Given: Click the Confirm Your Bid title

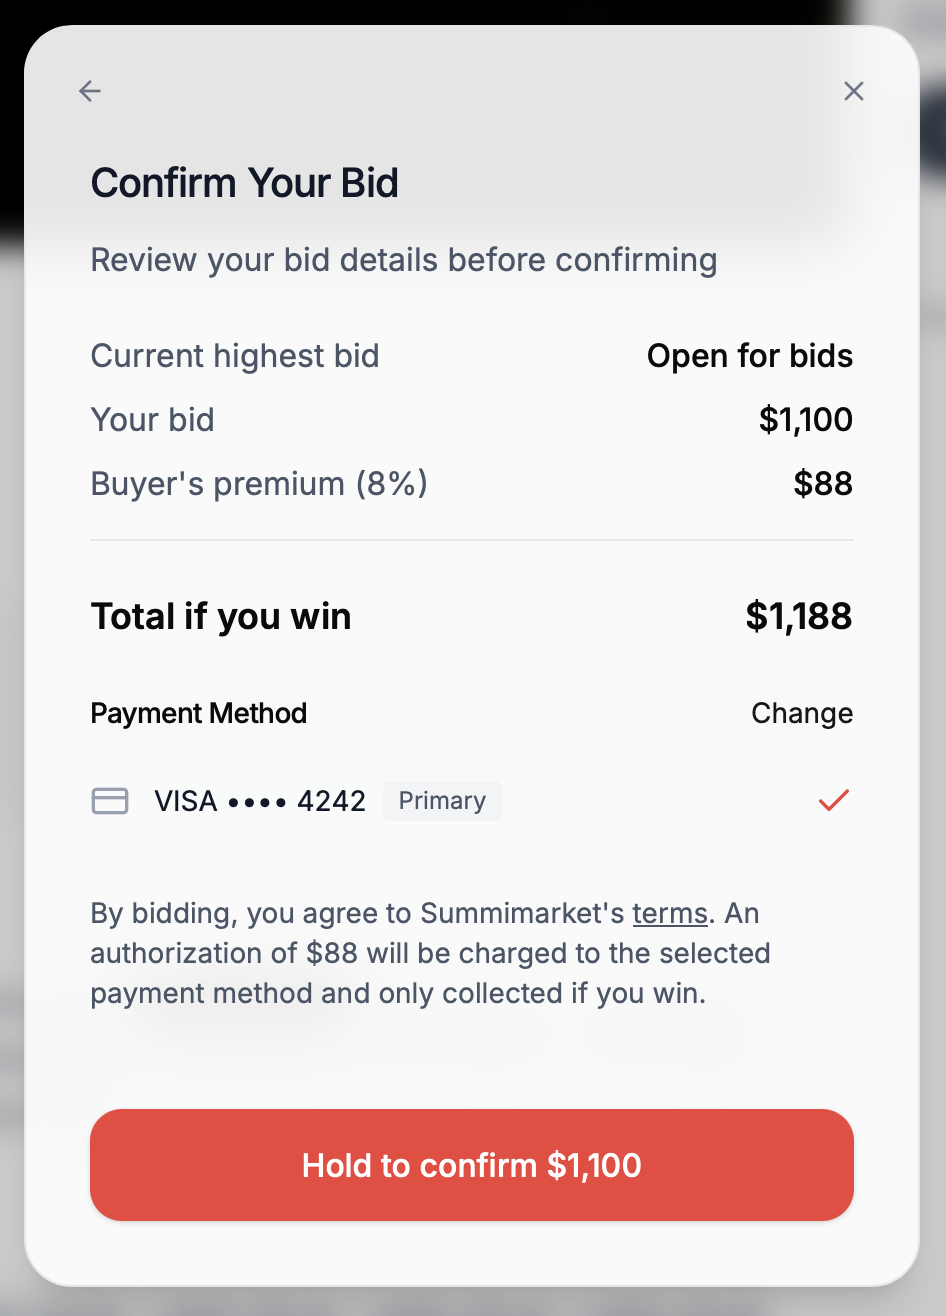Looking at the screenshot, I should coord(244,183).
